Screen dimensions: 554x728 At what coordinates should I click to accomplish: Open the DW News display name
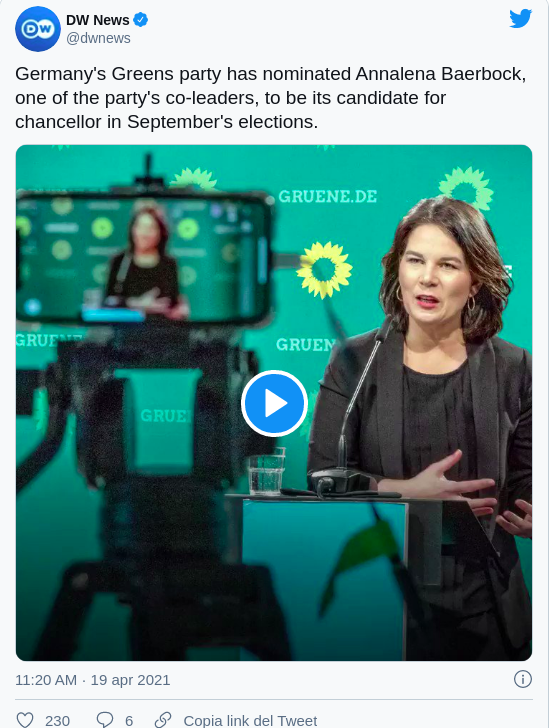98,20
